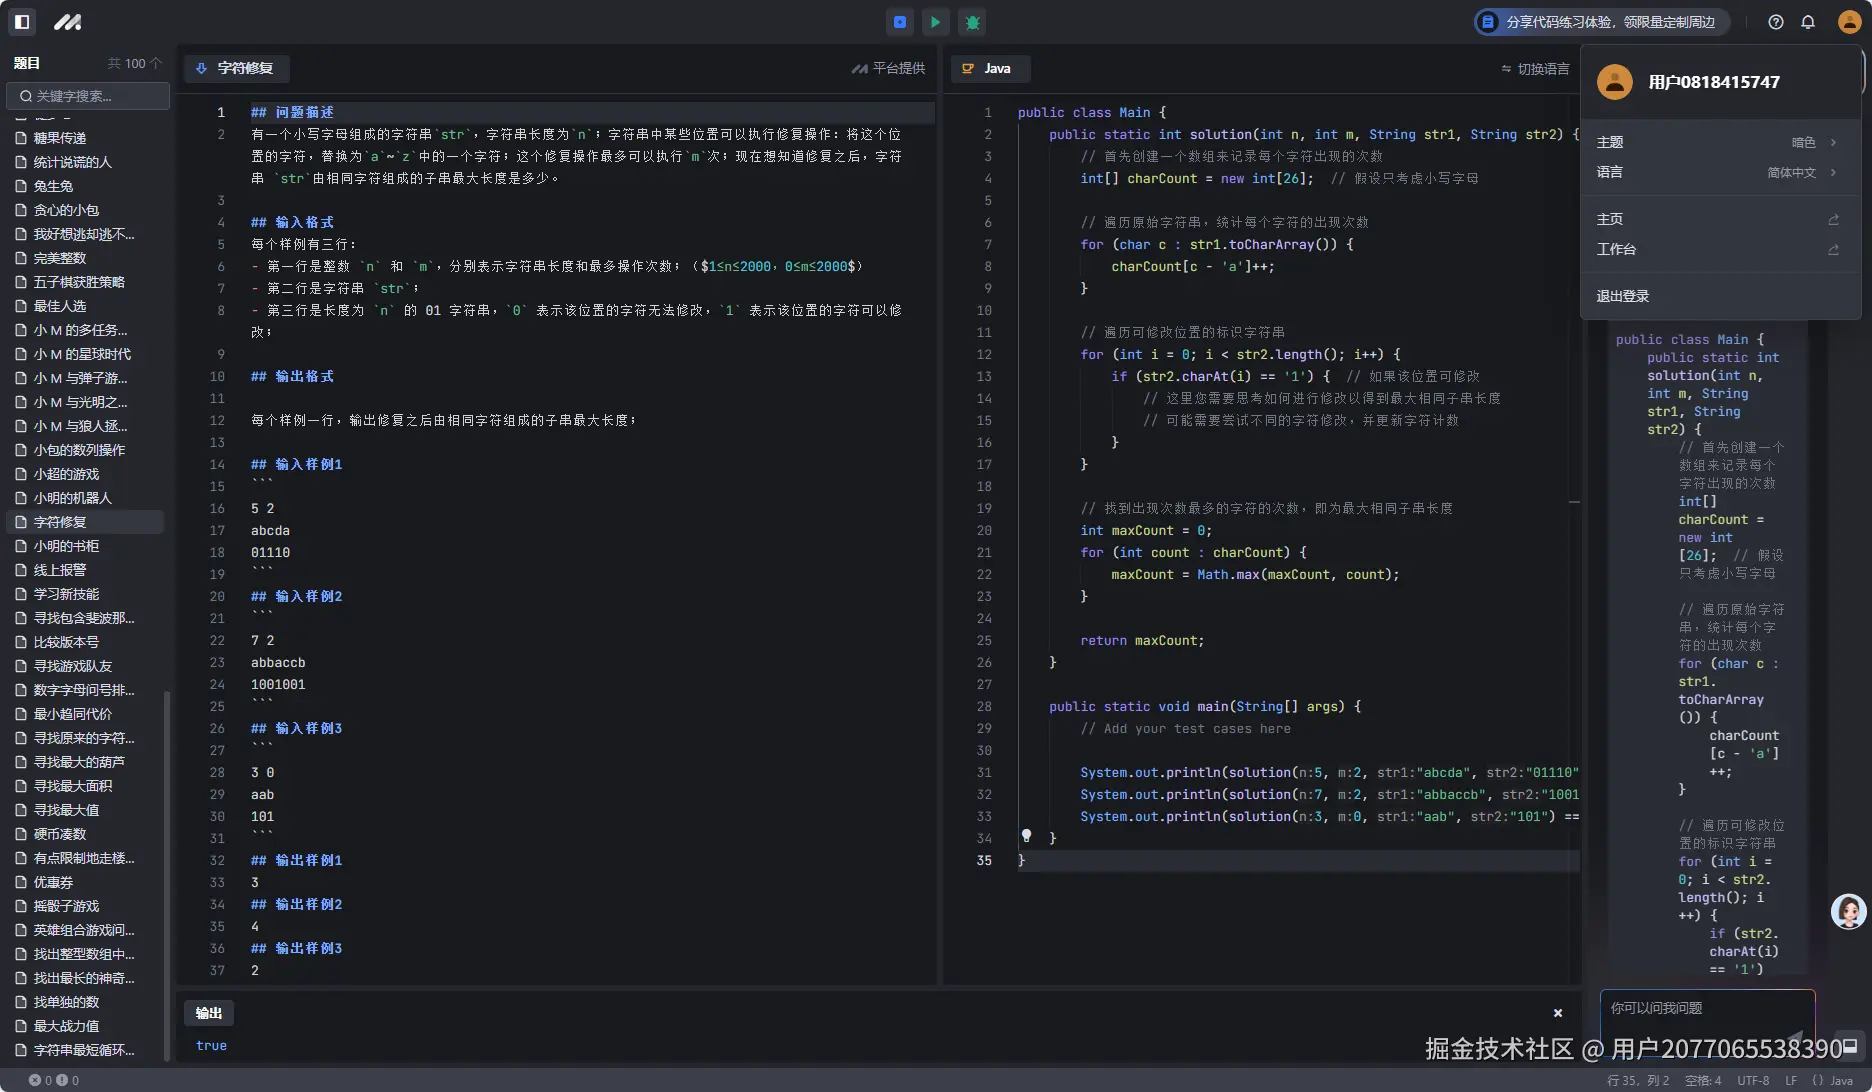Image resolution: width=1872 pixels, height=1092 pixels.
Task: Click the green Run play icon
Action: click(x=935, y=22)
